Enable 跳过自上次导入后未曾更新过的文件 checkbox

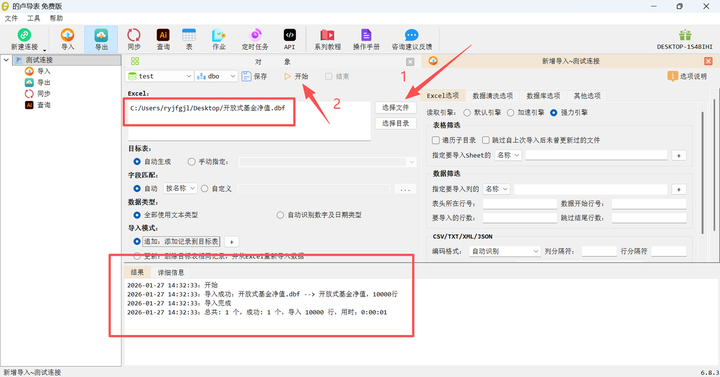point(486,140)
